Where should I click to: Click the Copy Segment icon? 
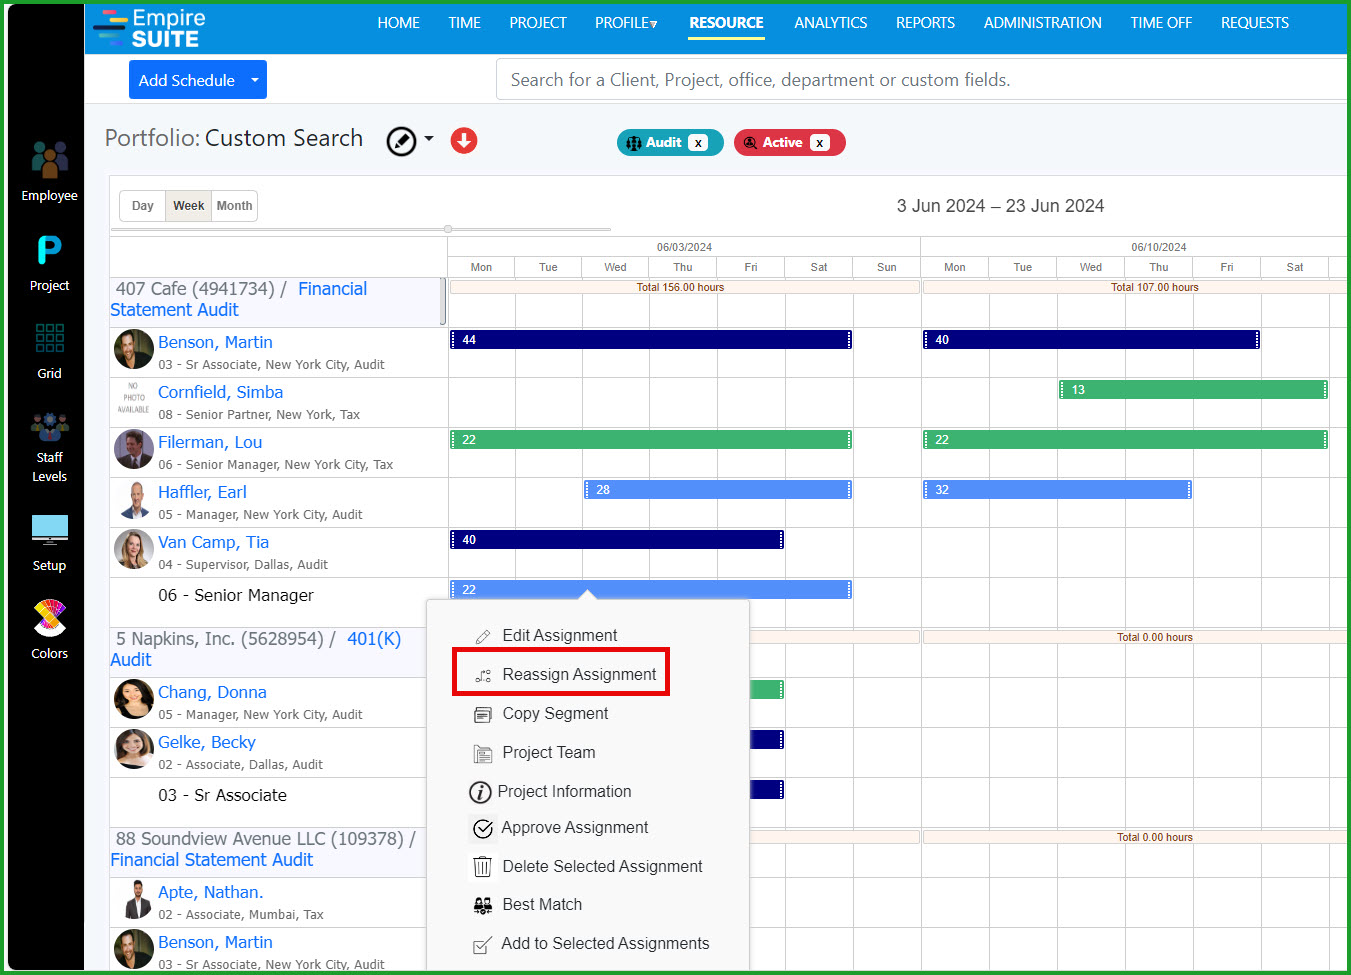pyautogui.click(x=483, y=714)
